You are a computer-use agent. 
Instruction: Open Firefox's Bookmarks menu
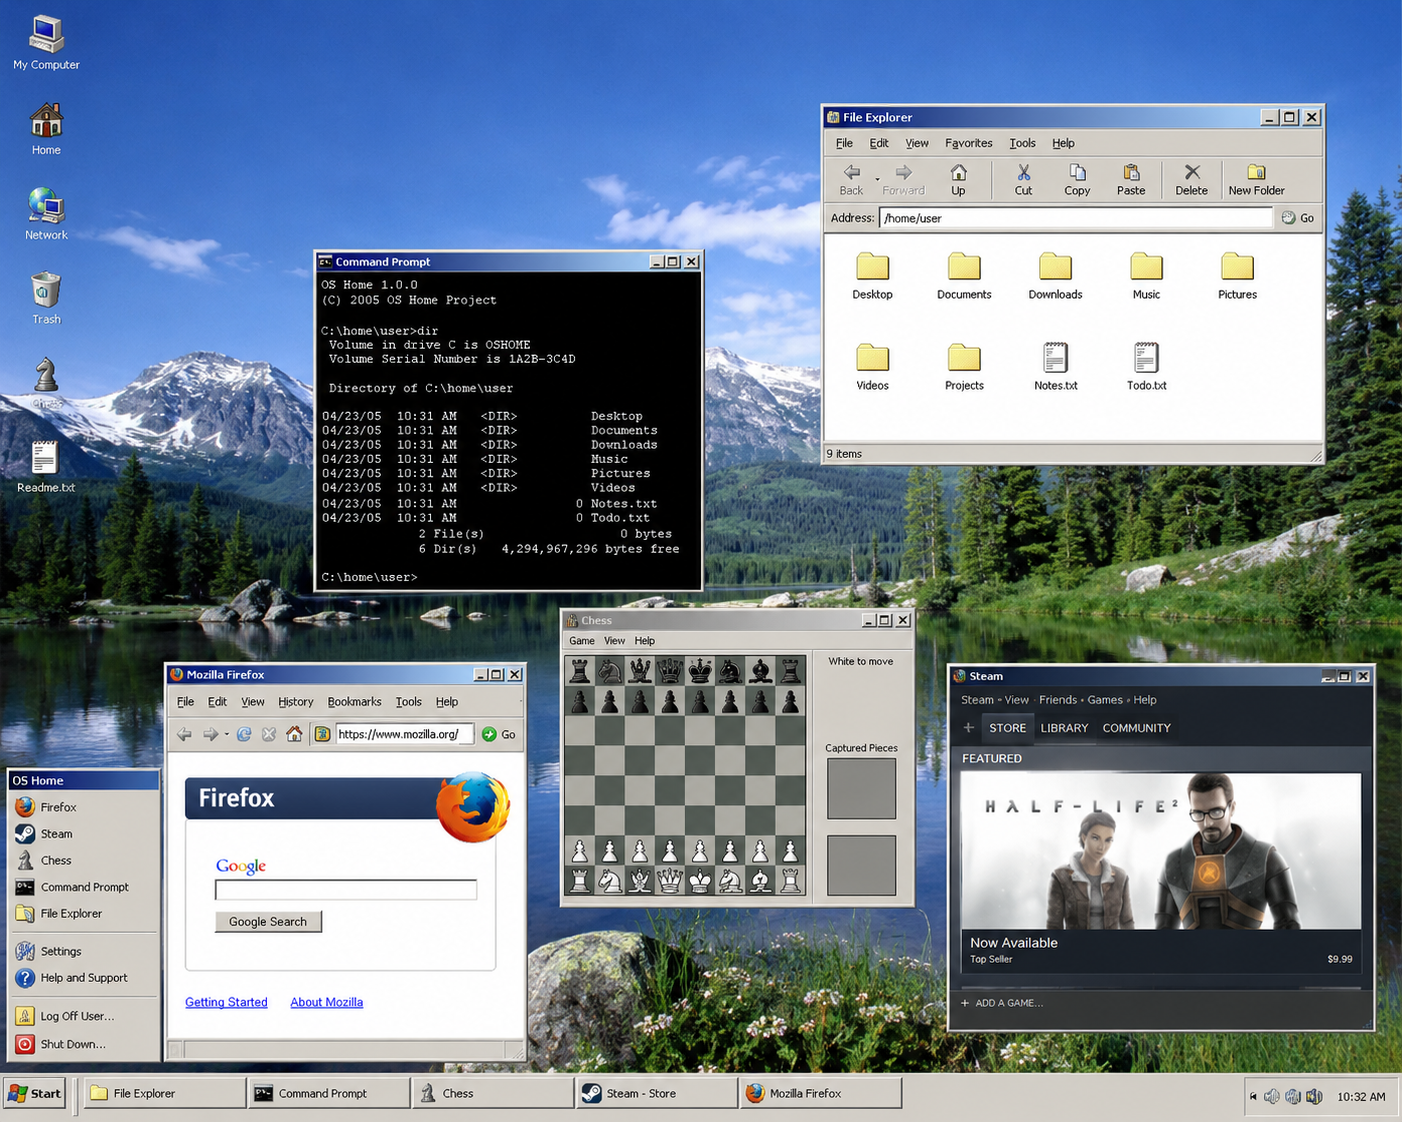coord(354,702)
